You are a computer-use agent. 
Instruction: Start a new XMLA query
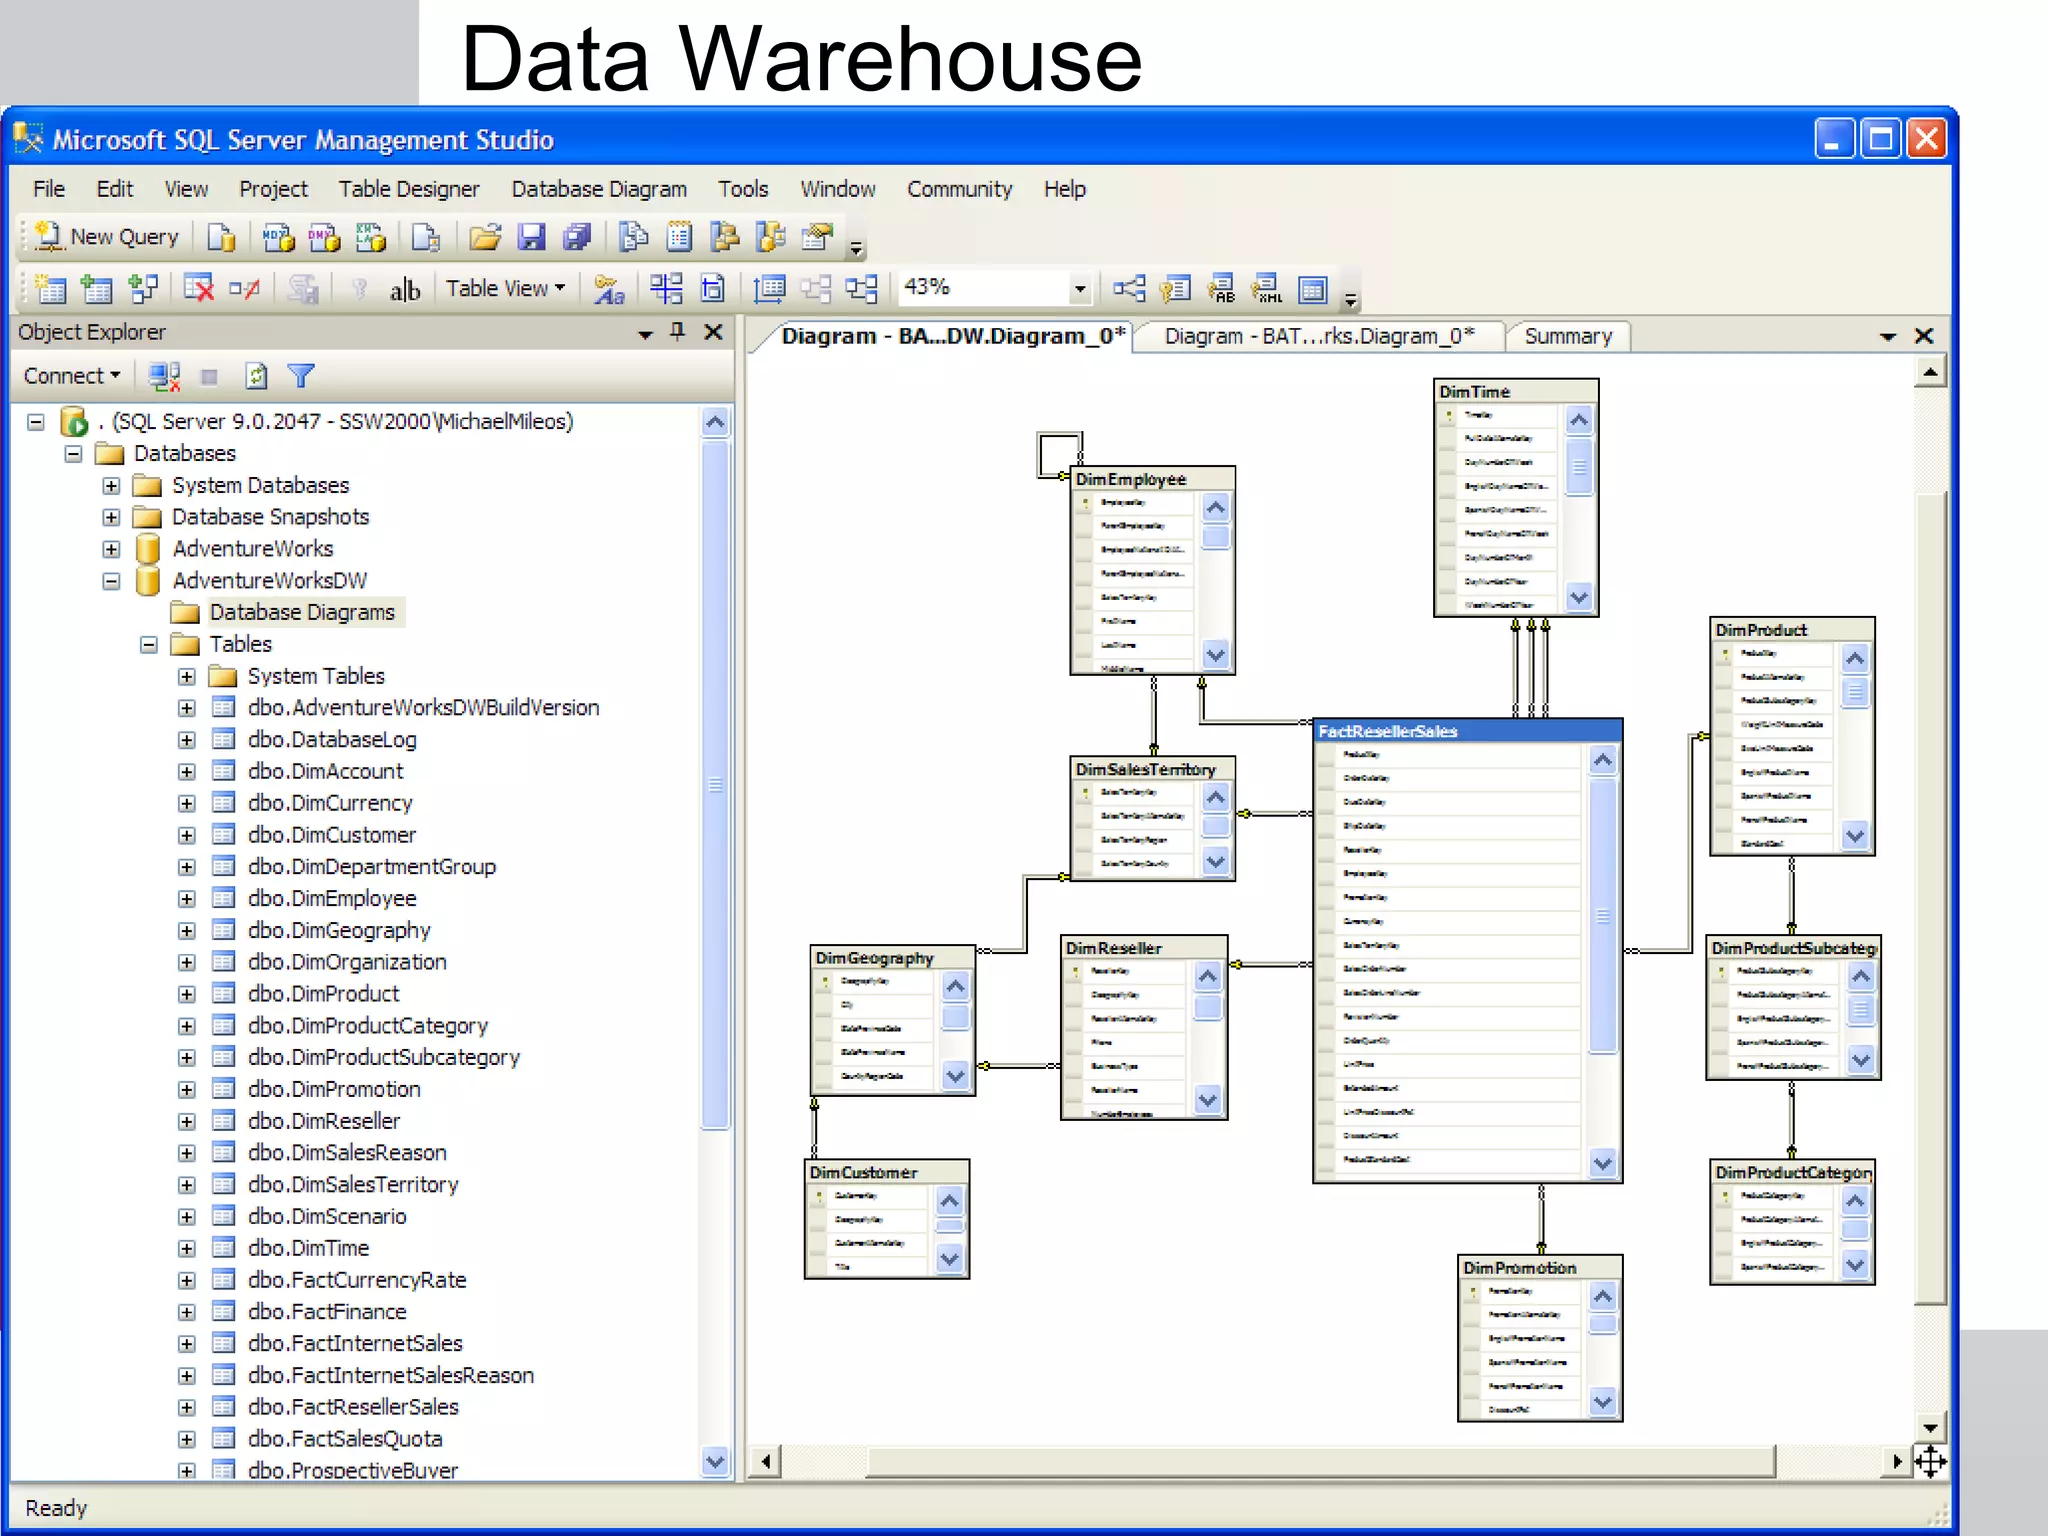click(370, 237)
